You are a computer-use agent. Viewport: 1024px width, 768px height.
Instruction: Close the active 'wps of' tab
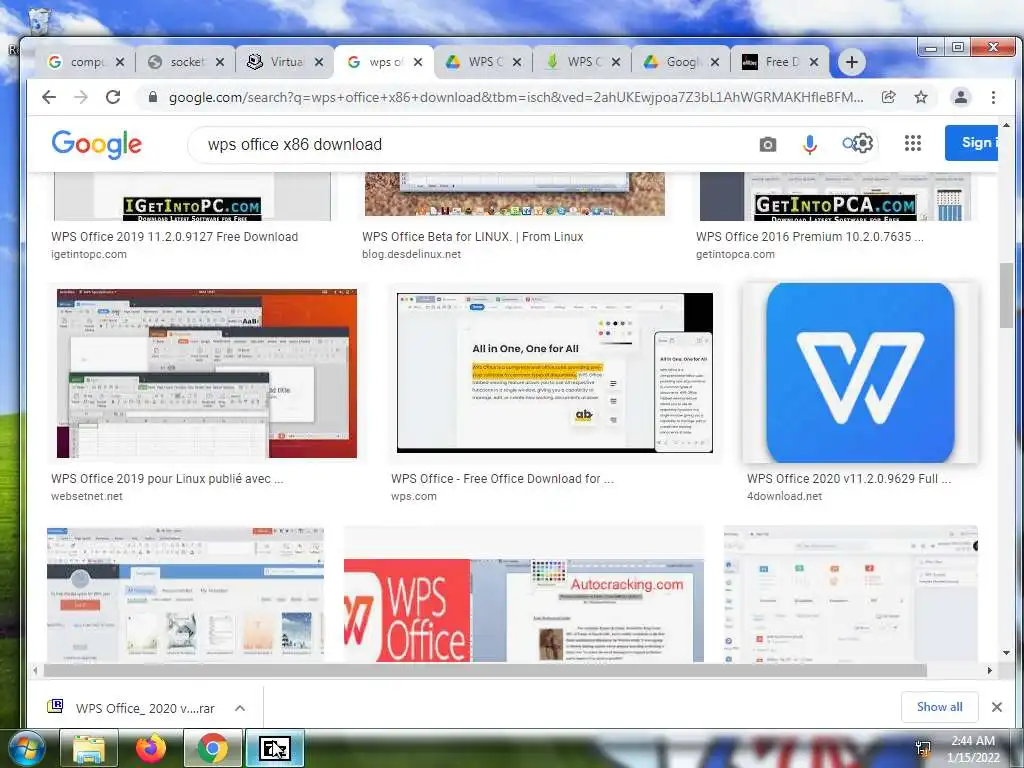pyautogui.click(x=418, y=62)
